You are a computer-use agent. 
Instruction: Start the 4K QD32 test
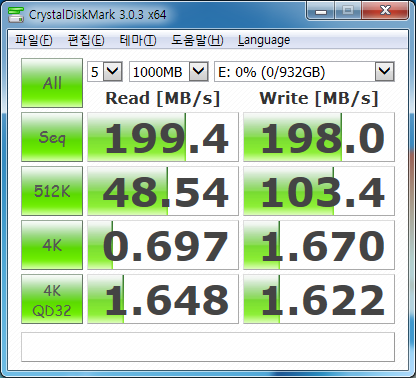tap(52, 299)
